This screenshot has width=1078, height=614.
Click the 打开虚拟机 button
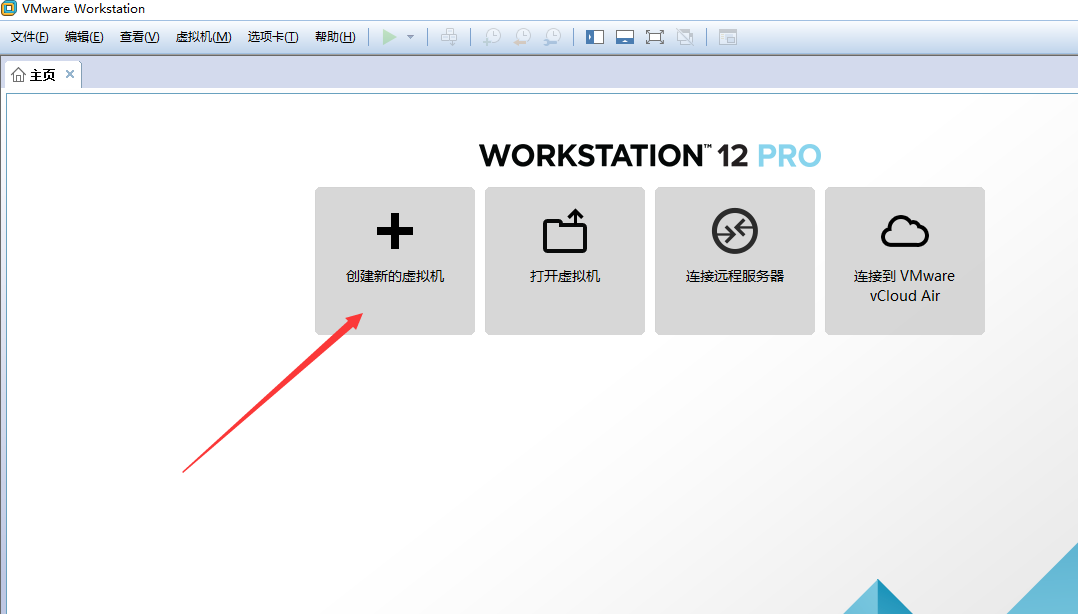pyautogui.click(x=565, y=261)
